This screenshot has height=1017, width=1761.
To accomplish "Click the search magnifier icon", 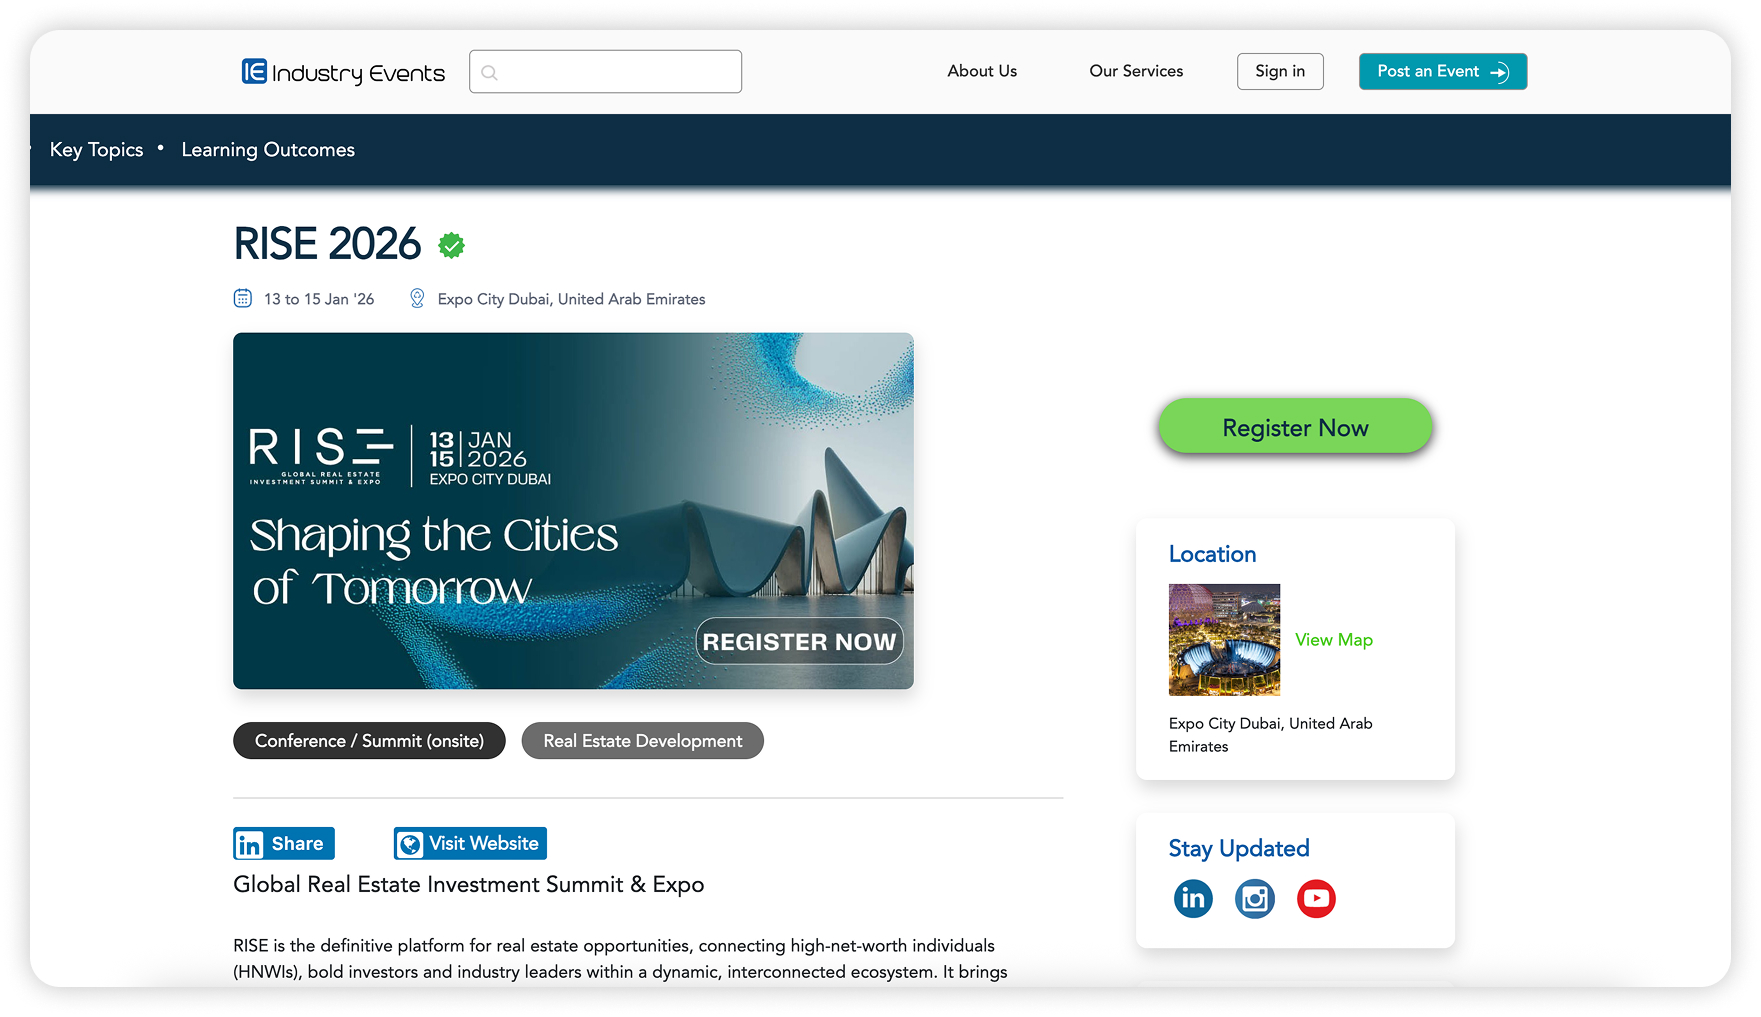I will pos(489,72).
